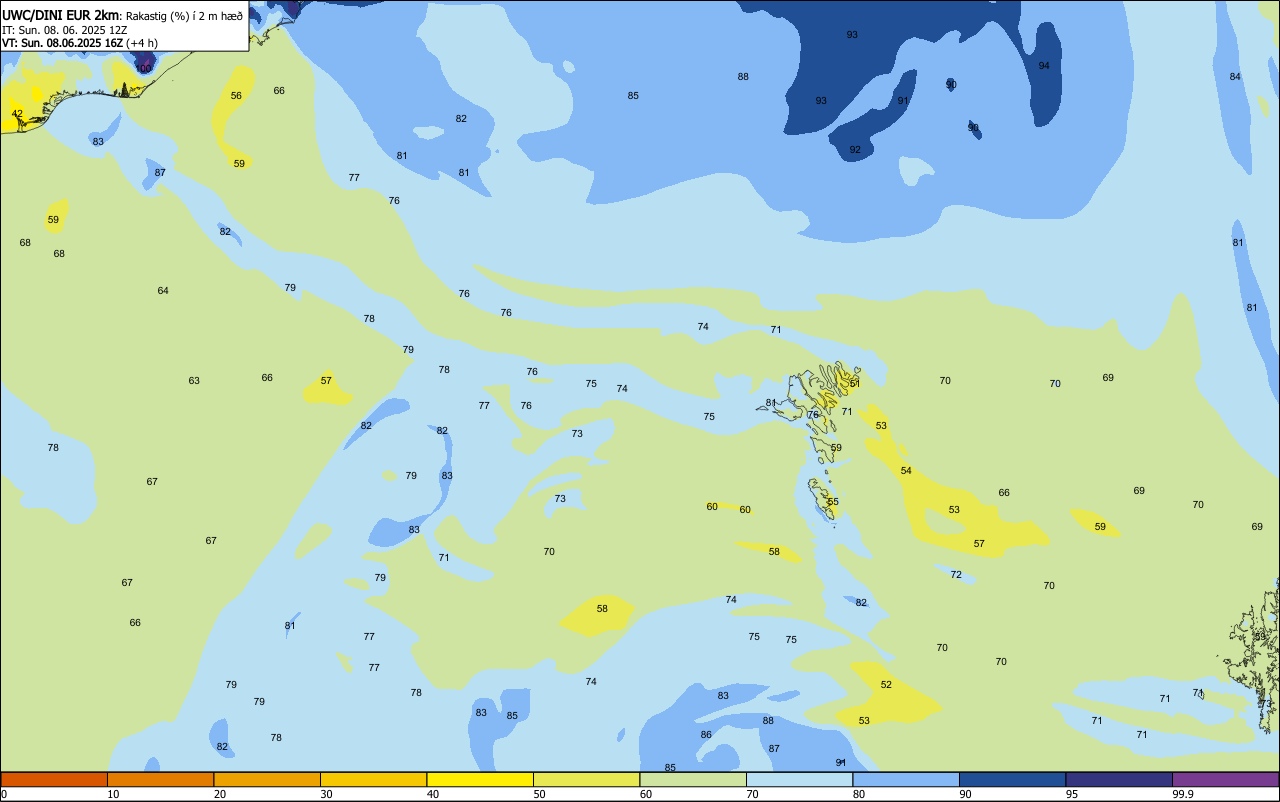Screen dimensions: 1280x802
Task: Select the 90–95 dark blue legend swatch
Action: click(1012, 779)
